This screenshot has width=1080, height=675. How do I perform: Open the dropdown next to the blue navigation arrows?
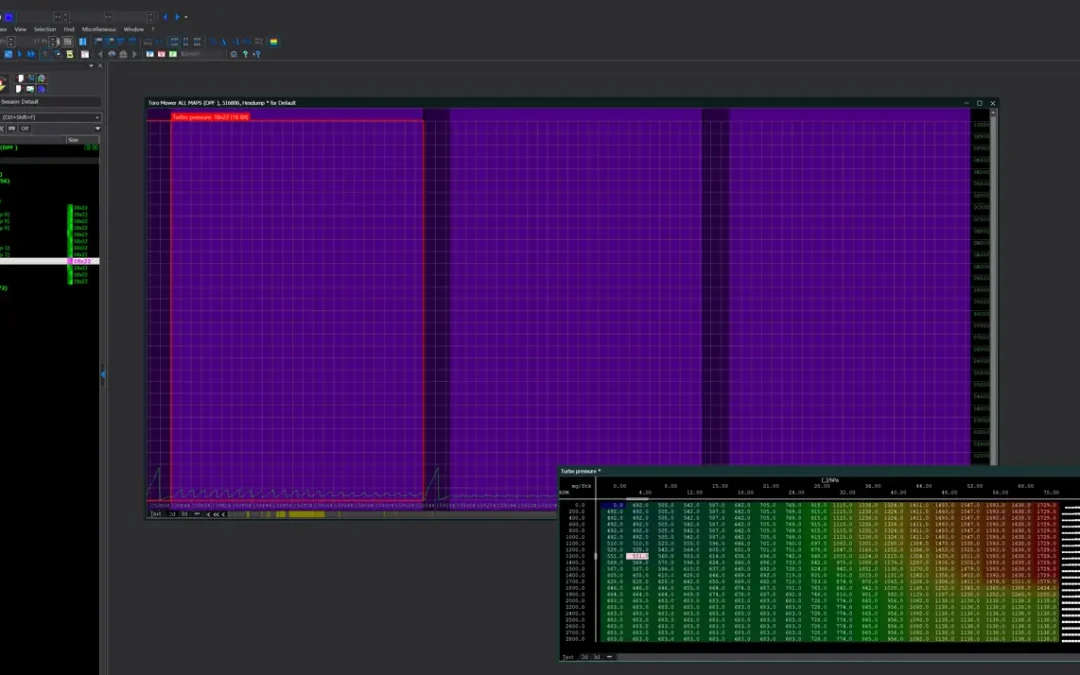(186, 17)
